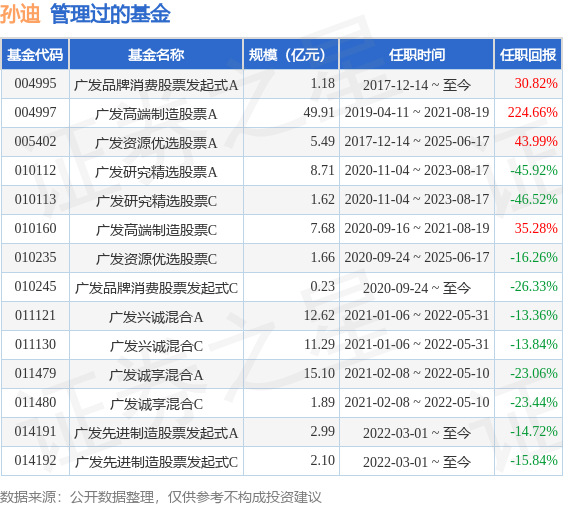Select fund 广发先进制造股票发起式C
This screenshot has height=506, width=563.
(156, 462)
